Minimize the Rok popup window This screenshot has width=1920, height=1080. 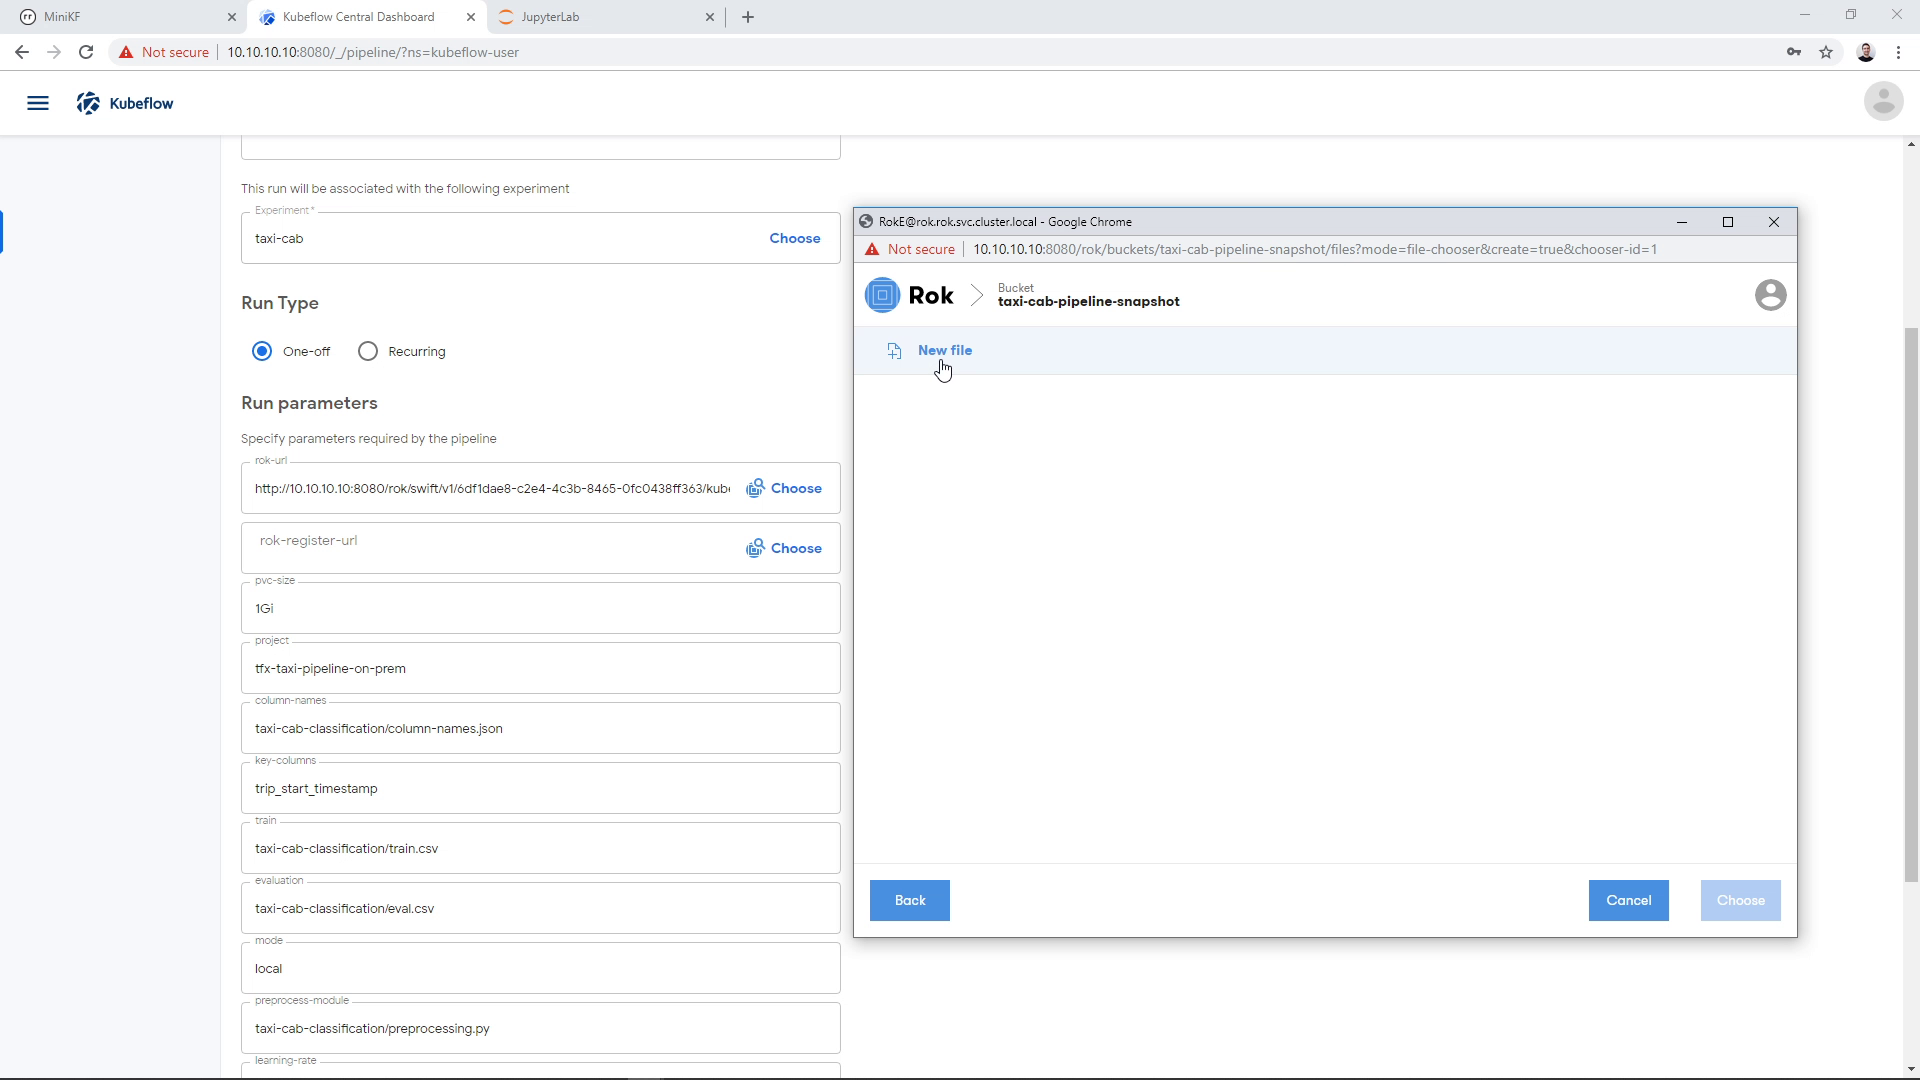click(1681, 222)
